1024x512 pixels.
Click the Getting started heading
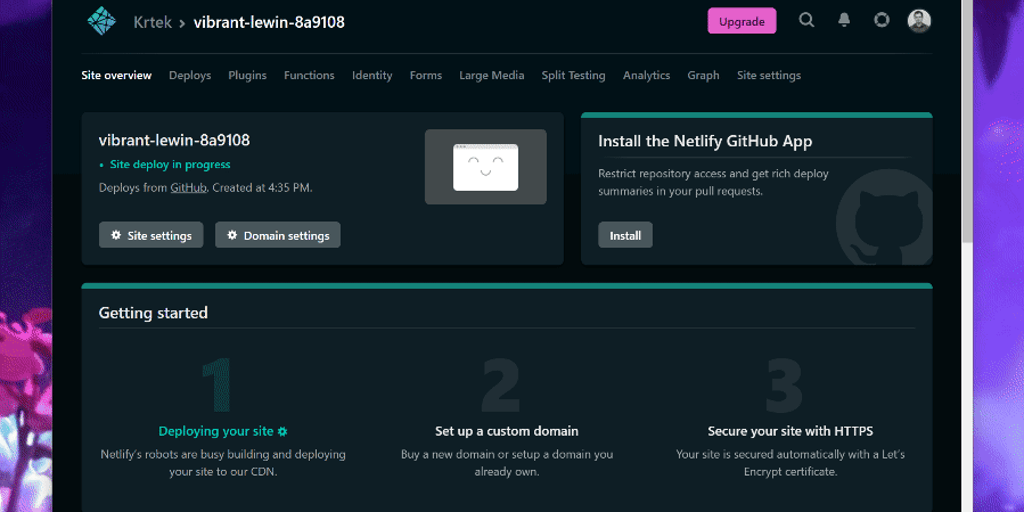(x=153, y=313)
